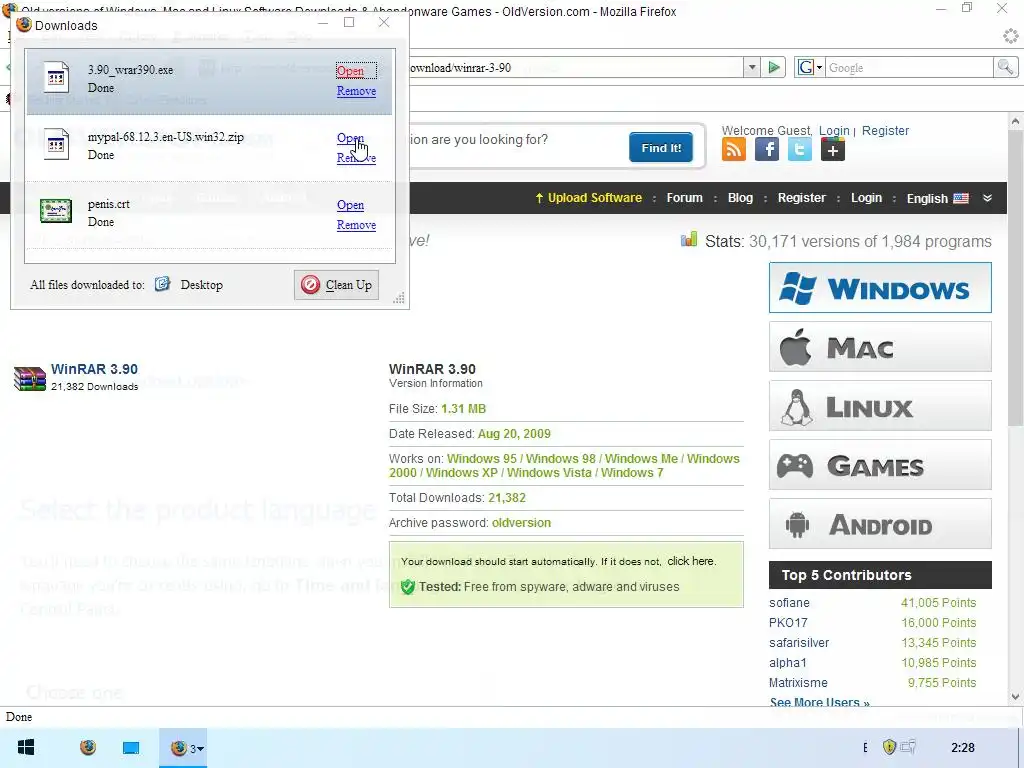The height and width of the screenshot is (768, 1024).
Task: Open the blue desktop taskbar icon
Action: point(131,748)
